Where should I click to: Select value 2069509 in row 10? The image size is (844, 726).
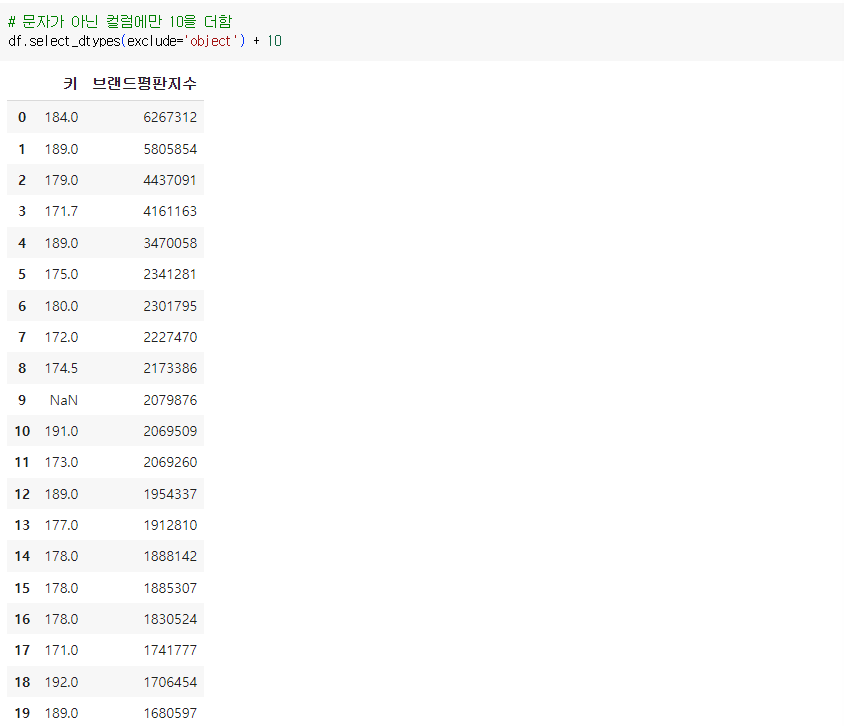pos(170,432)
